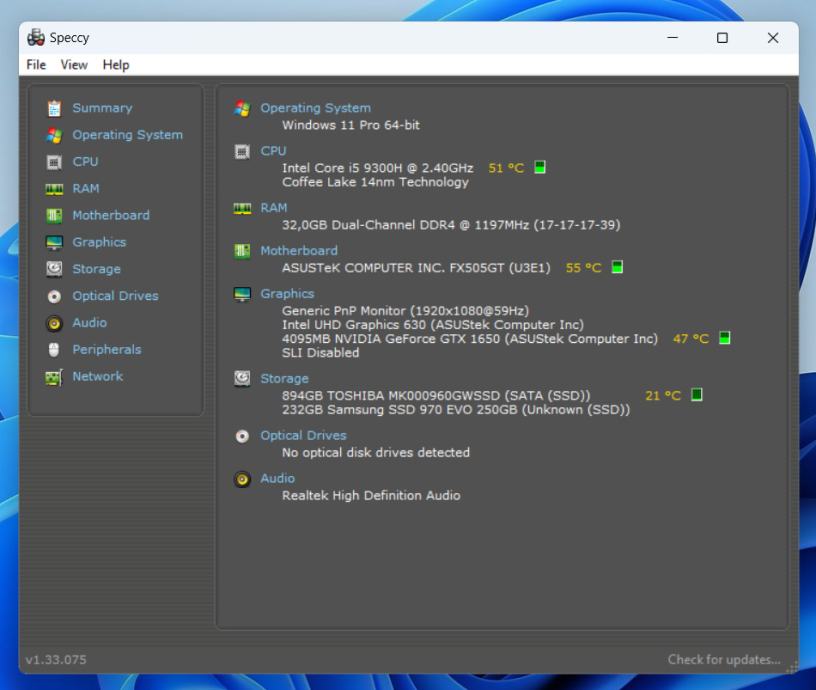
Task: Click the Motherboard icon in sidebar
Action: pos(54,216)
